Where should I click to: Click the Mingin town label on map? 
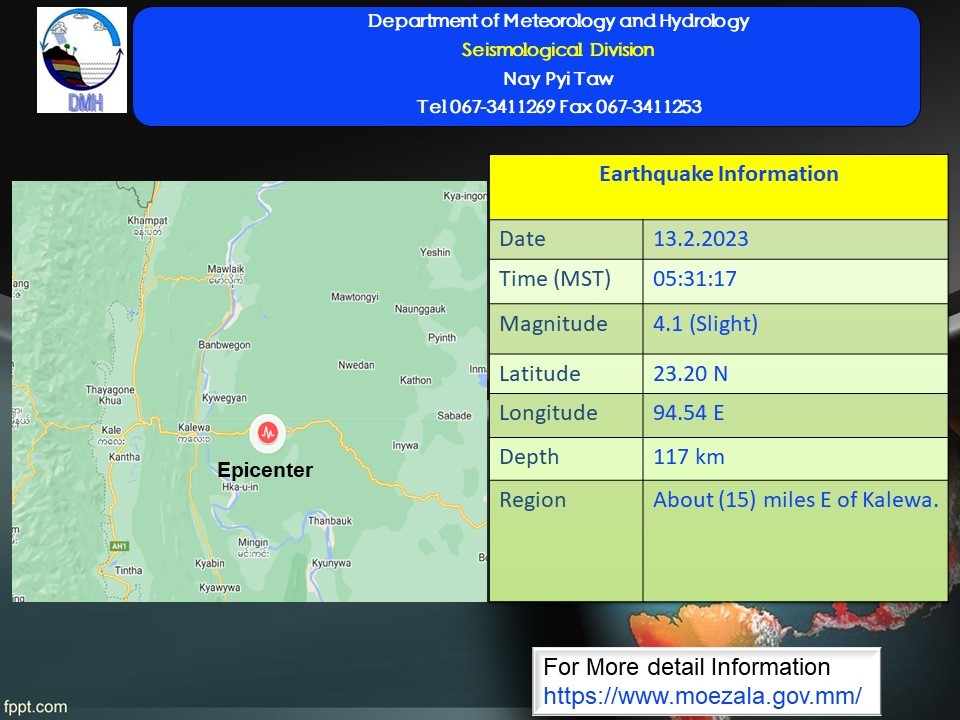[253, 543]
